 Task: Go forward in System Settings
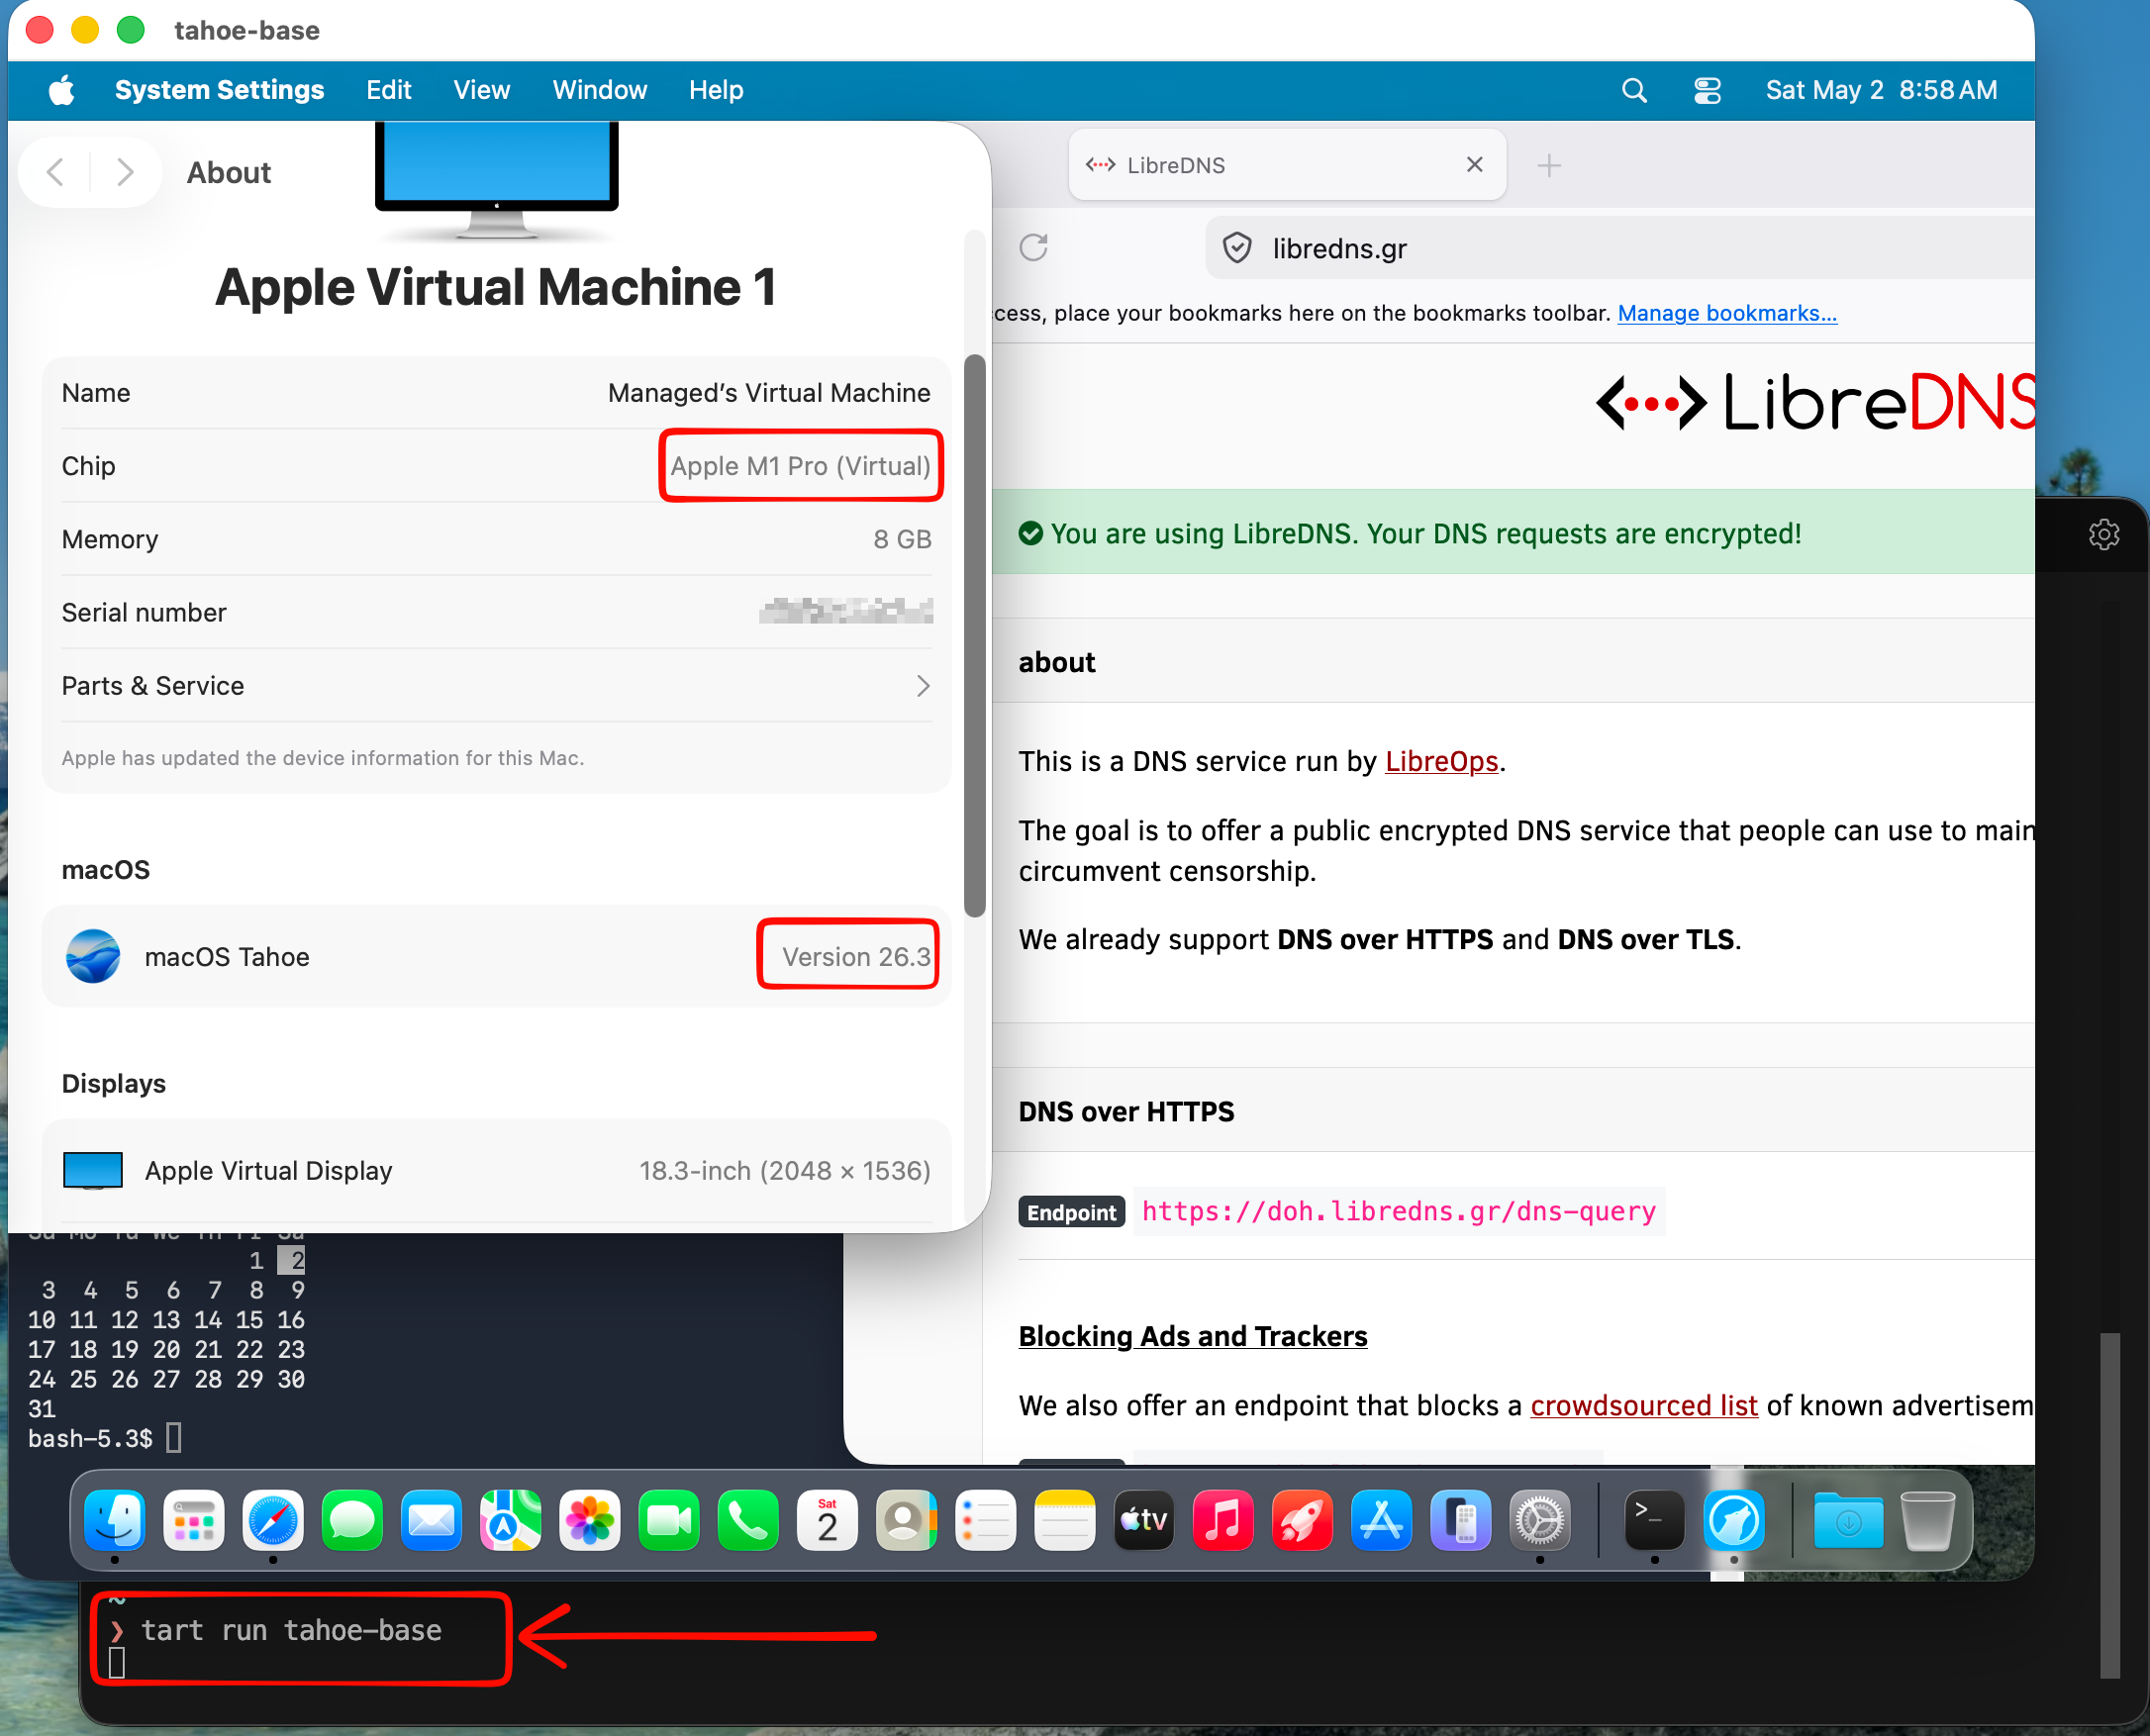pos(125,172)
